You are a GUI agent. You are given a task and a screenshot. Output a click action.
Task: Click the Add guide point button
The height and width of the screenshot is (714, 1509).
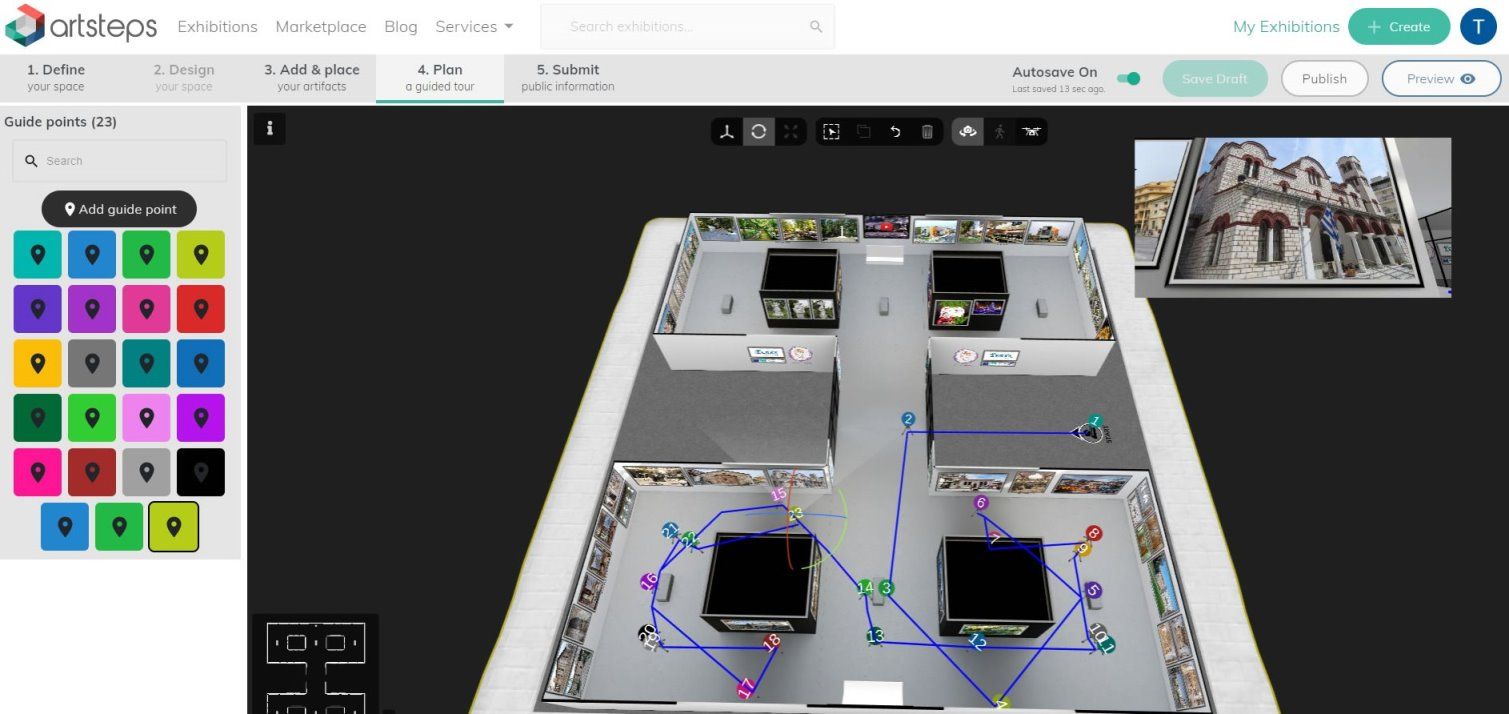tap(119, 209)
